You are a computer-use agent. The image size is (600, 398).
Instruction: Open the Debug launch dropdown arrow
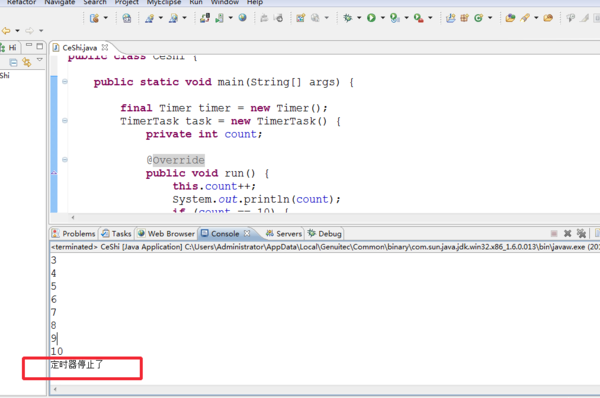[359, 18]
